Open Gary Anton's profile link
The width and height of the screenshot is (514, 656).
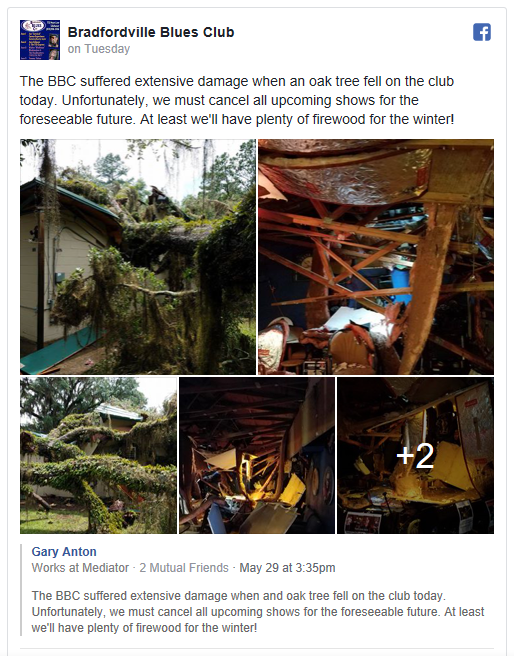(x=64, y=552)
